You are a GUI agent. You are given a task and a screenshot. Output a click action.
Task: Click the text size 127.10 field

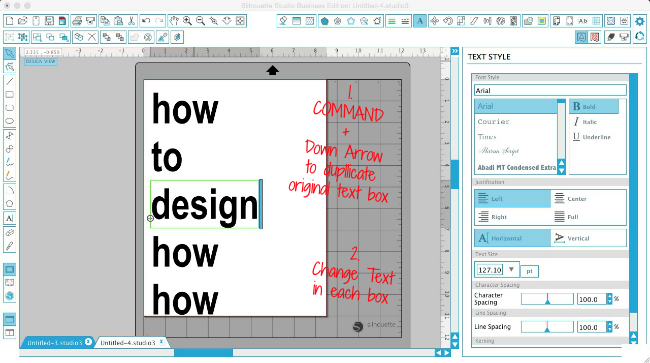pos(490,270)
